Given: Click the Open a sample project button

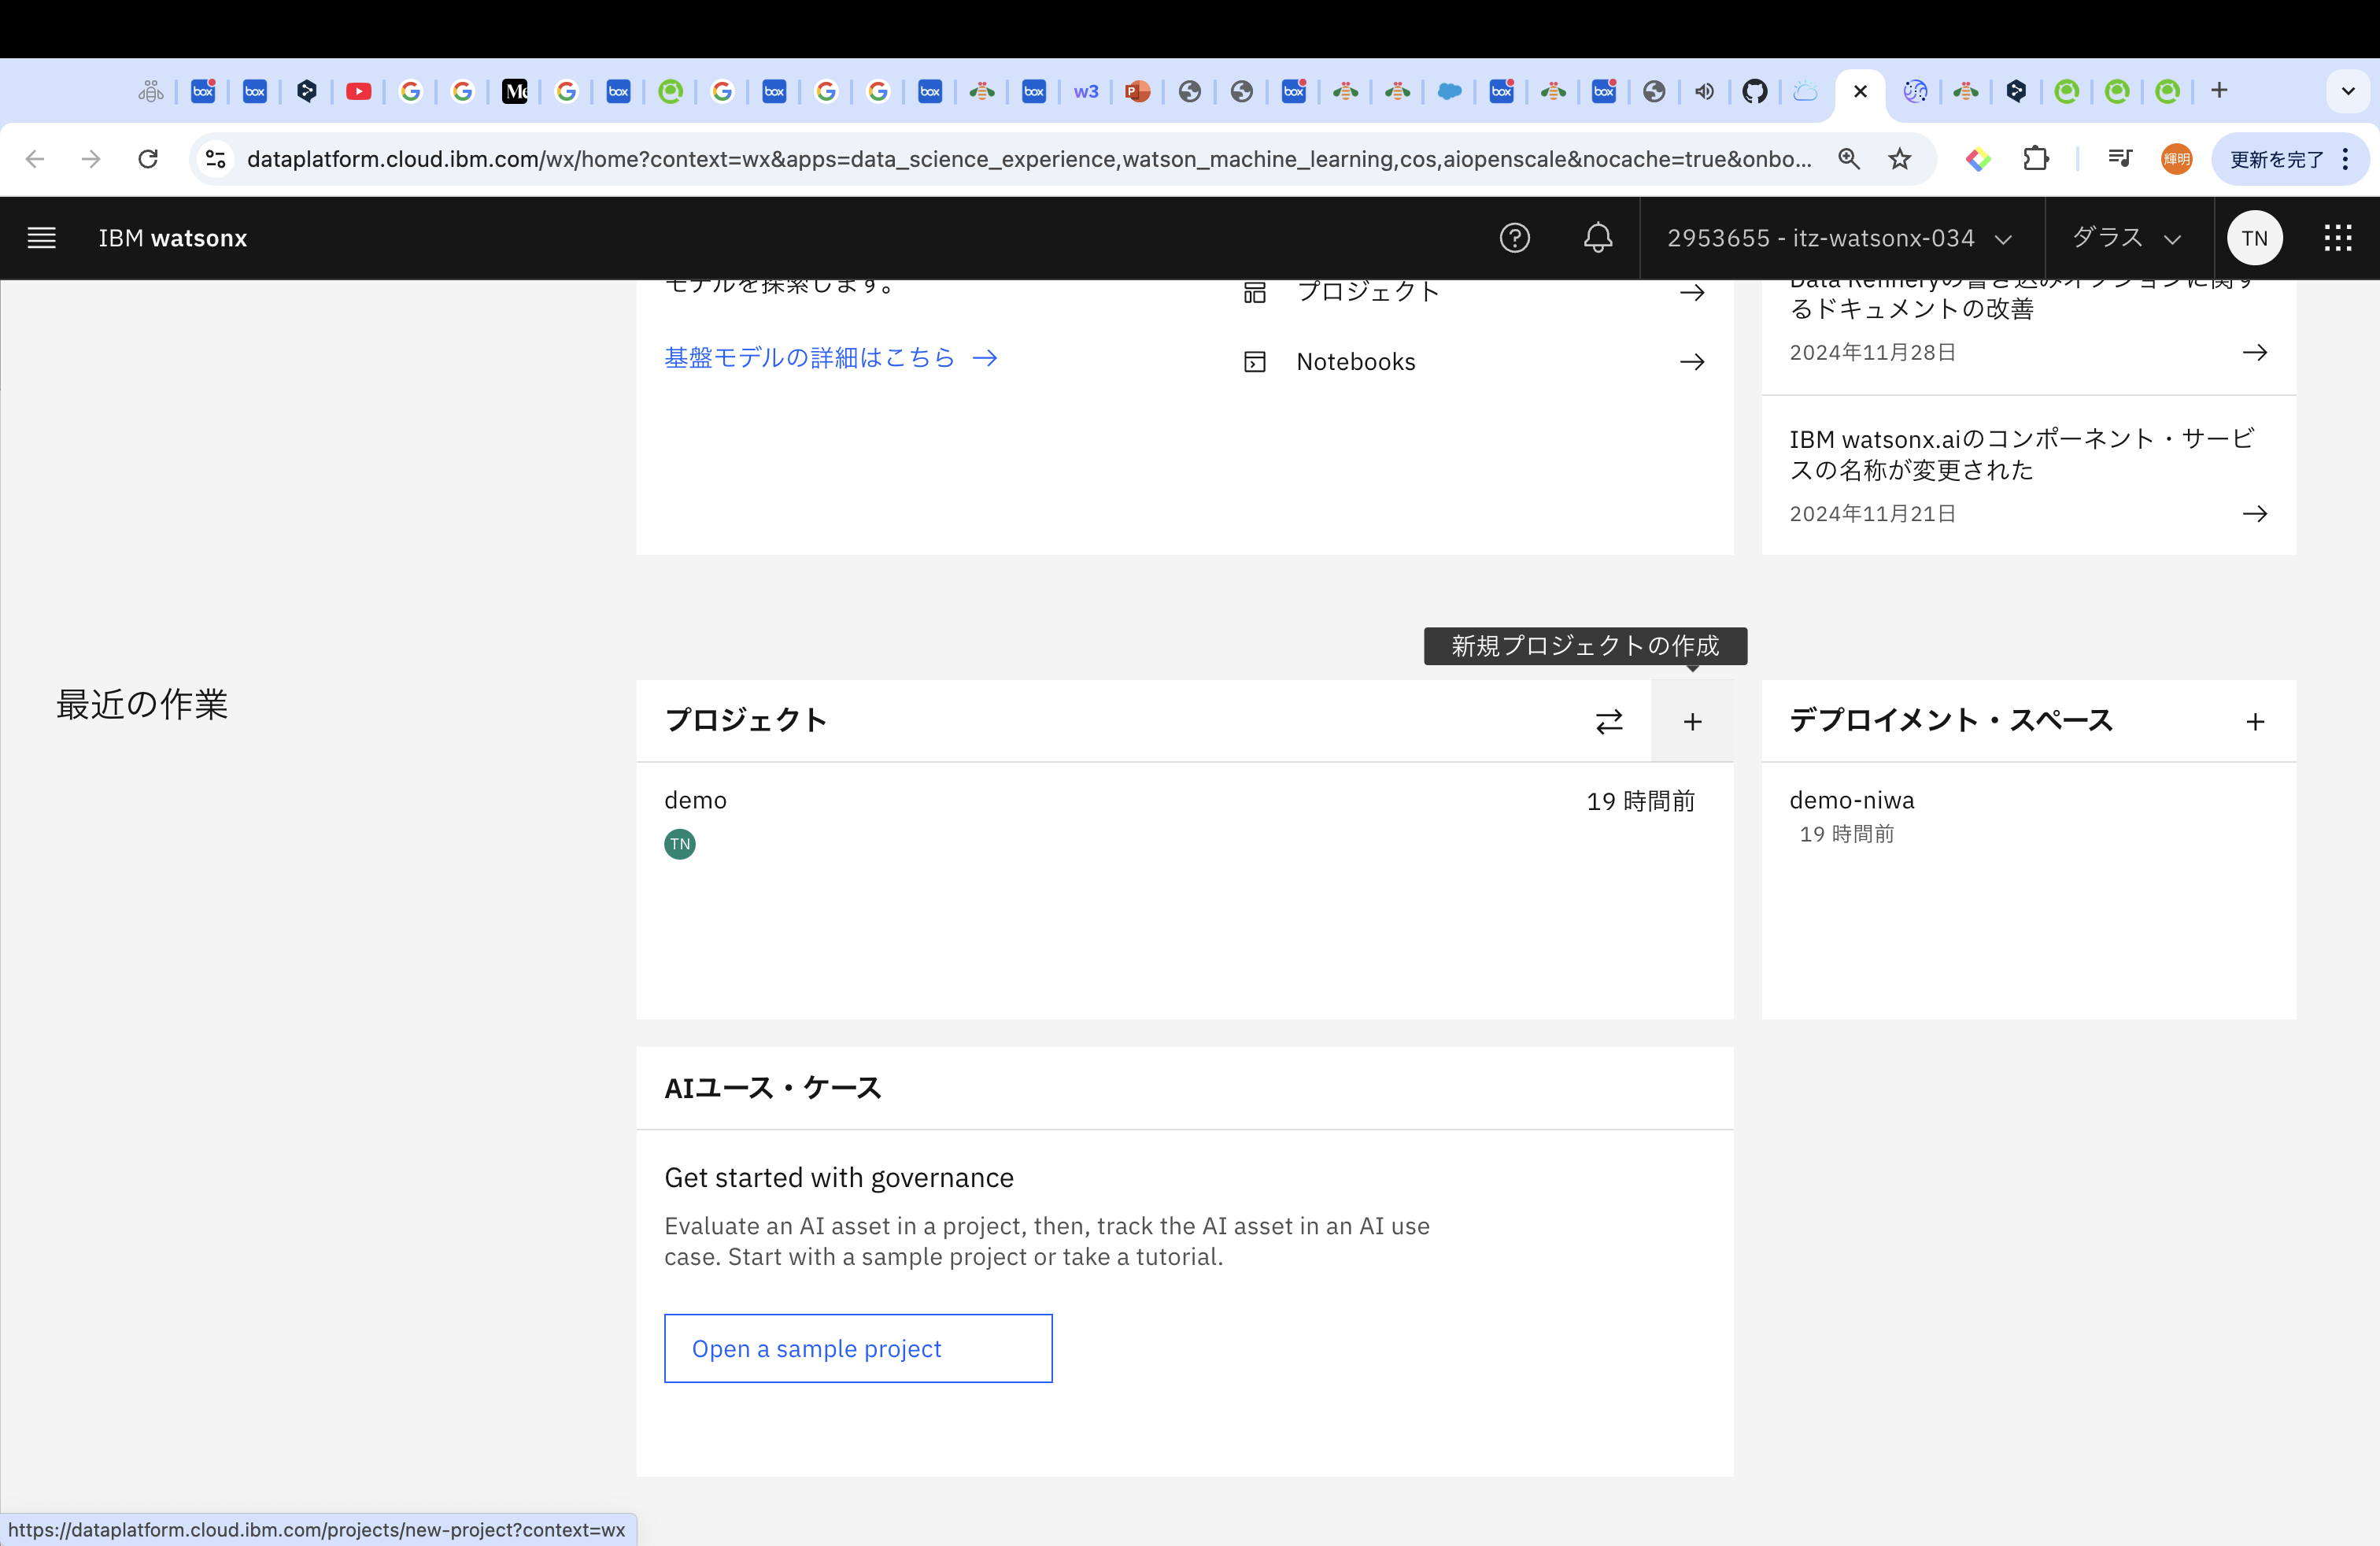Looking at the screenshot, I should point(857,1348).
